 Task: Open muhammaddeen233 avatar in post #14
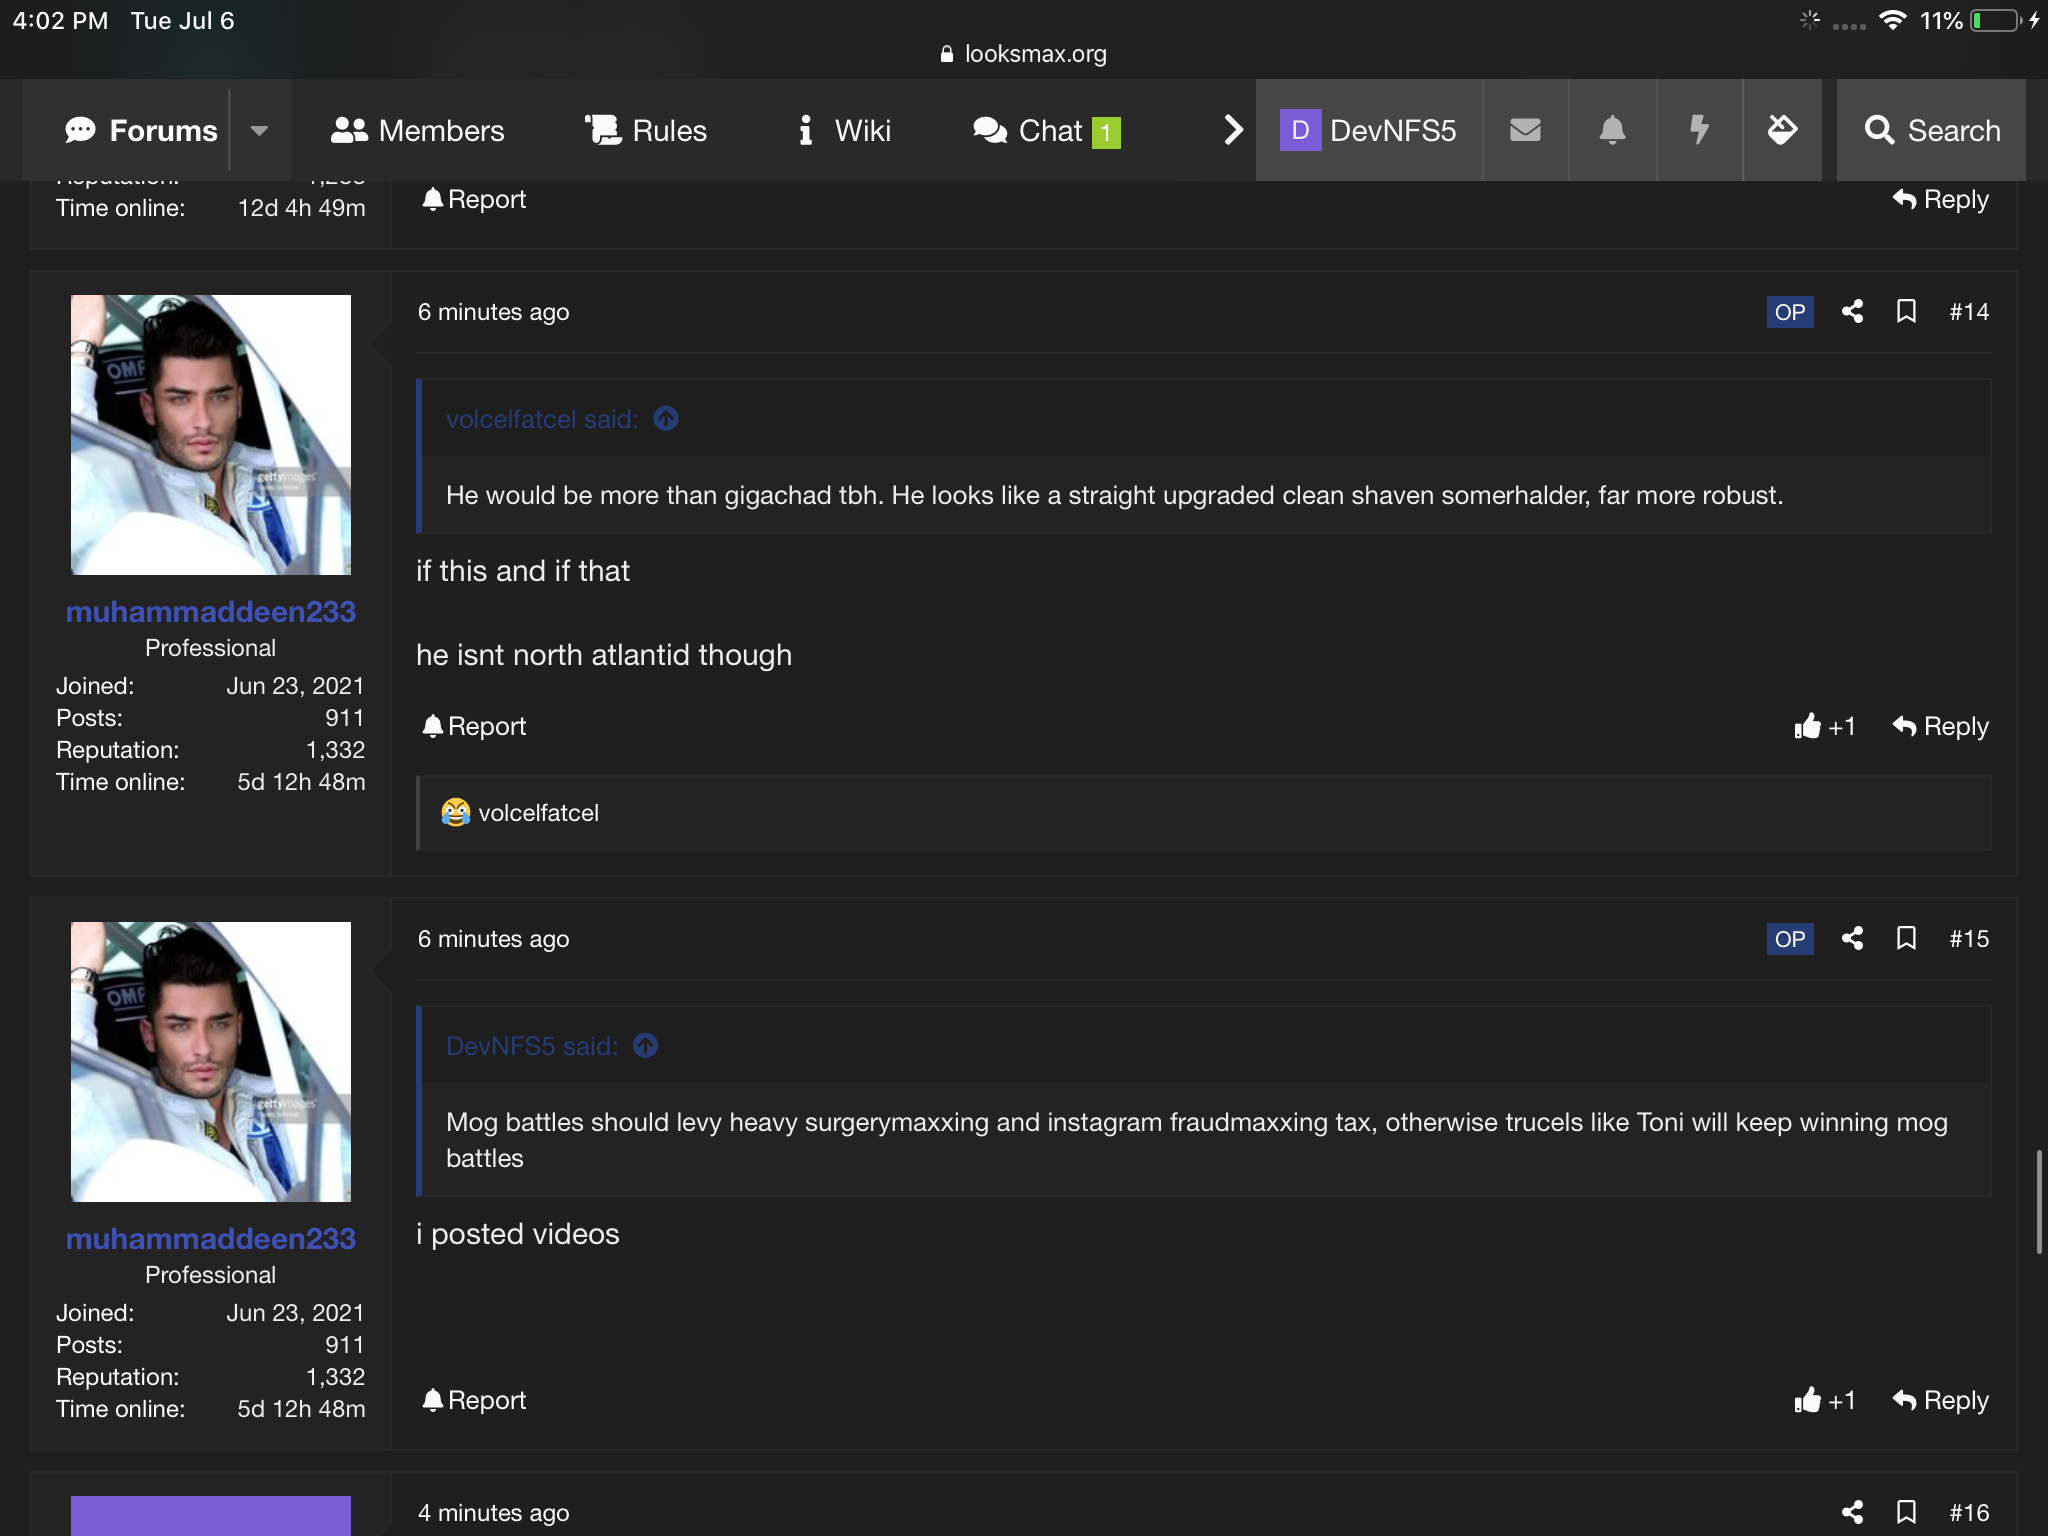[211, 435]
